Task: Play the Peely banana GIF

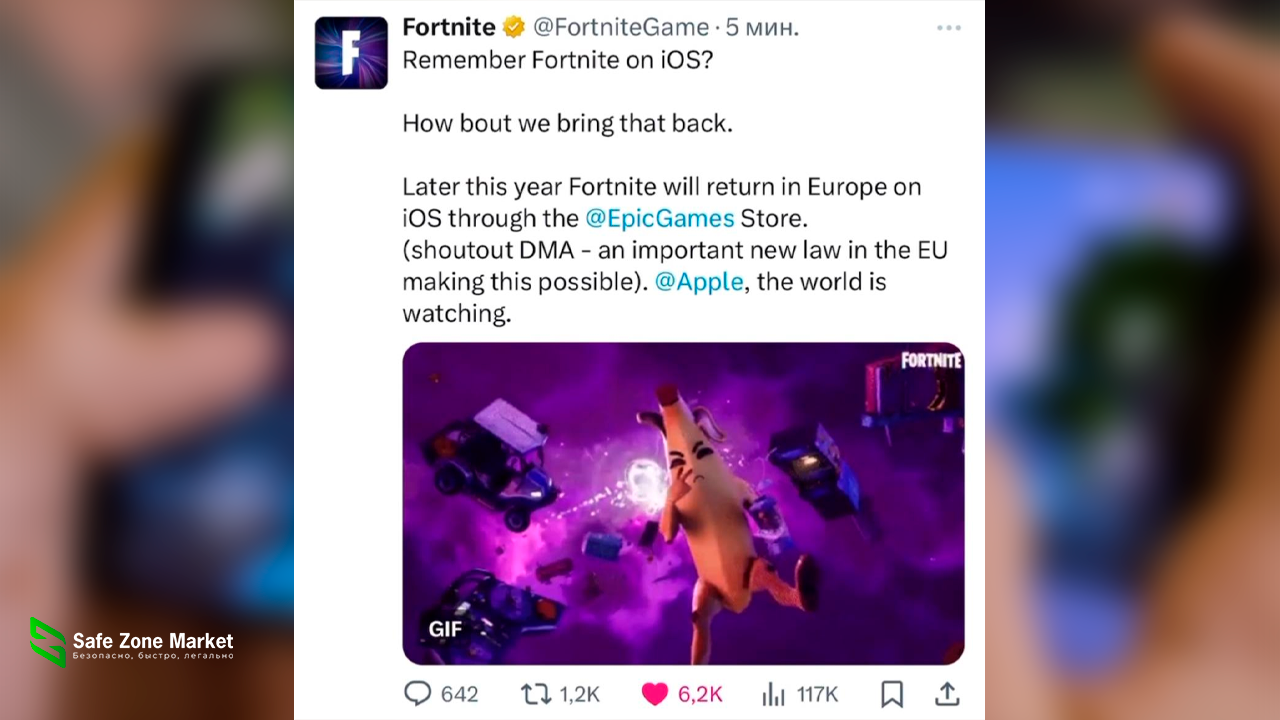Action: (x=683, y=503)
